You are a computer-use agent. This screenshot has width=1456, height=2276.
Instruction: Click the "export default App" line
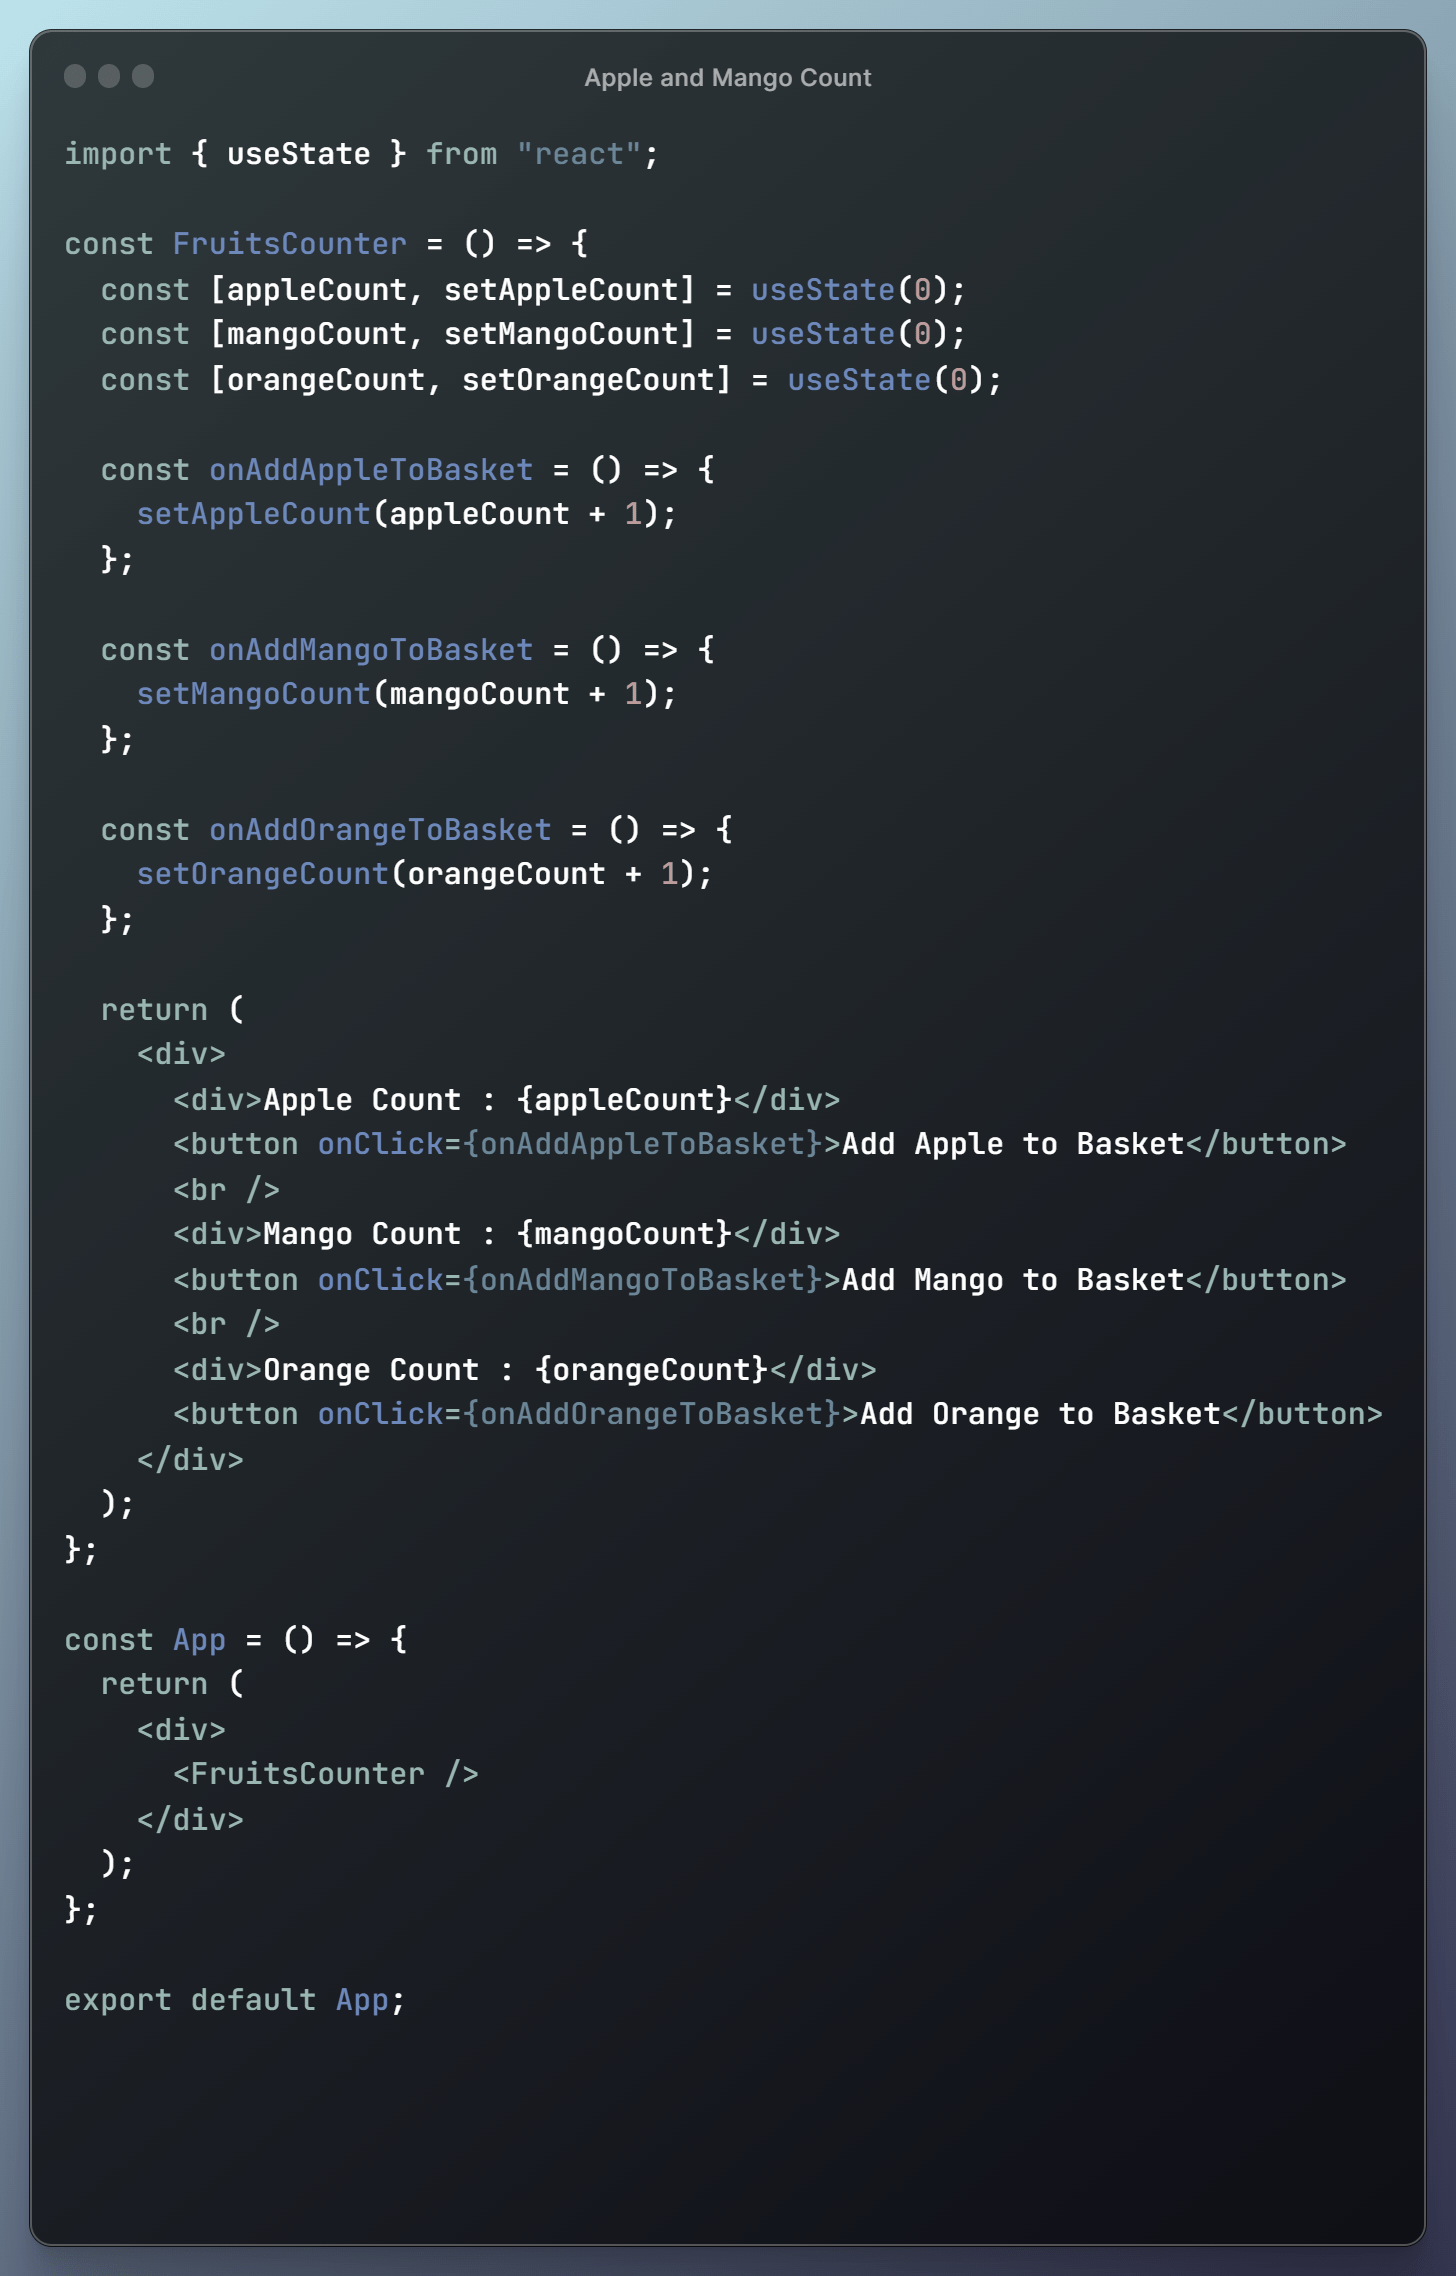point(235,2000)
